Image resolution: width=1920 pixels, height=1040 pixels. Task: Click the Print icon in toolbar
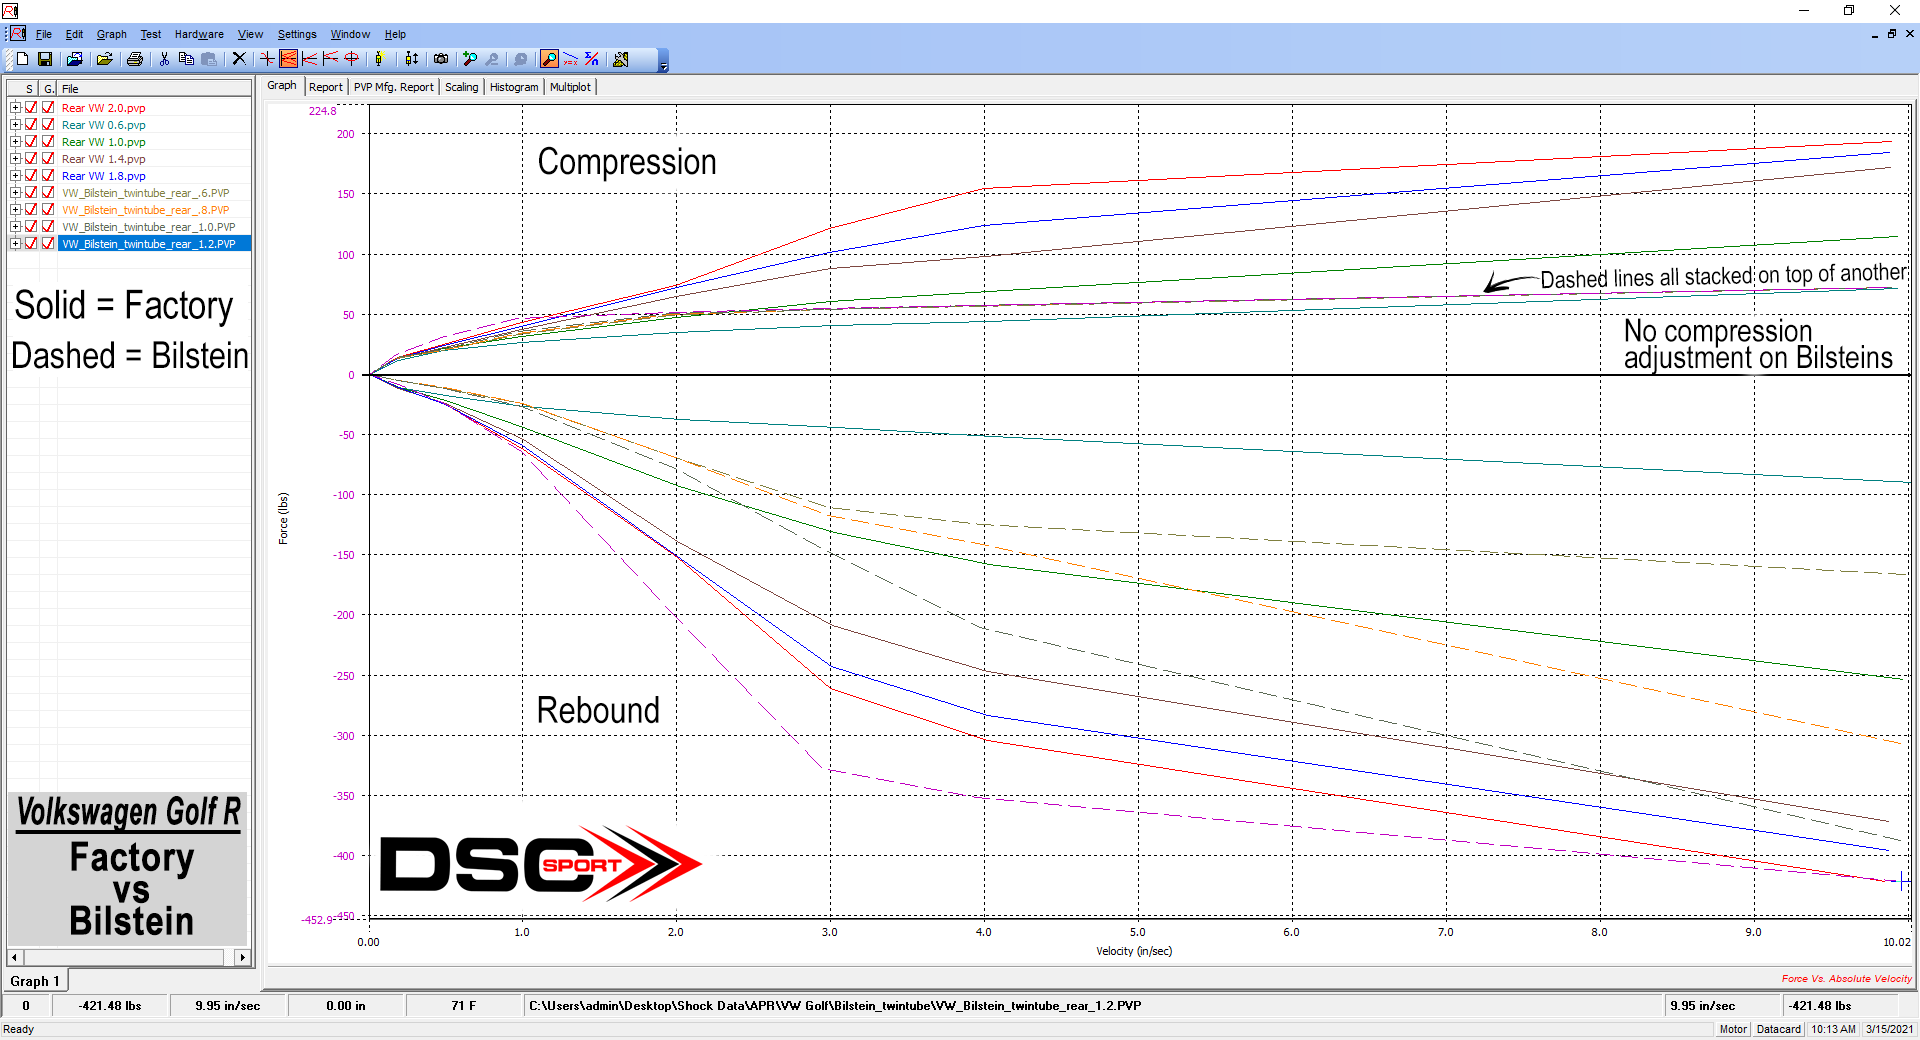point(135,59)
